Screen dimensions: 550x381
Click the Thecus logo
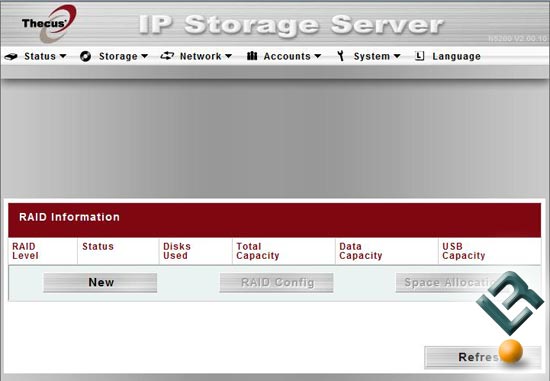[x=49, y=24]
